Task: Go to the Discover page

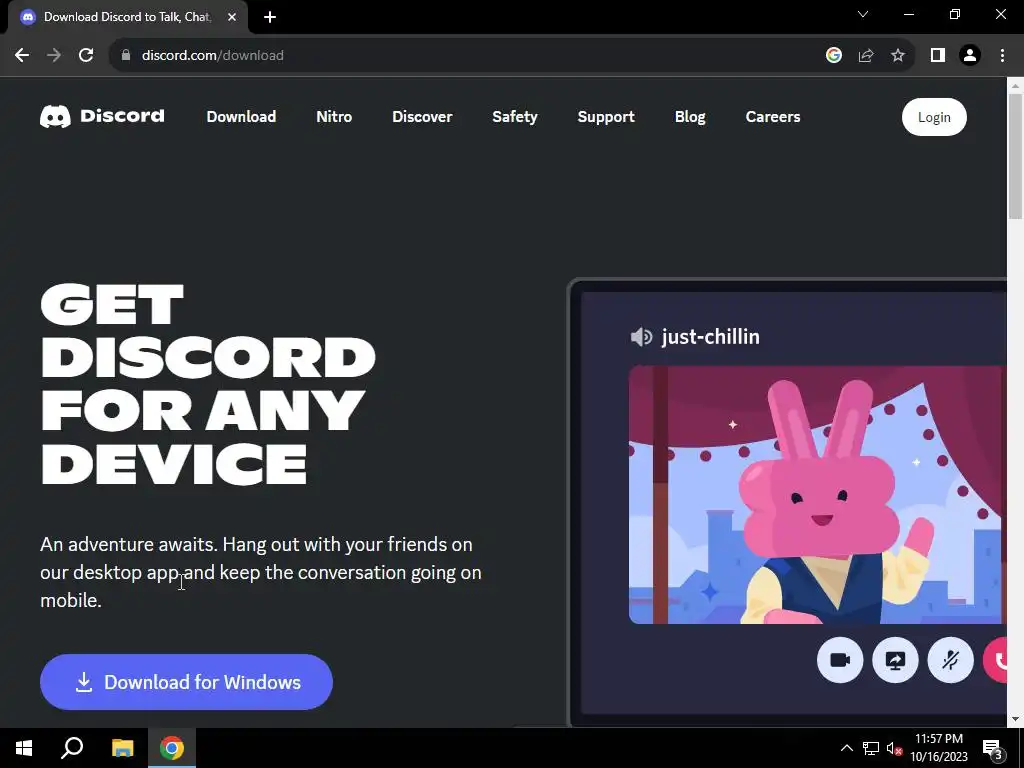Action: pyautogui.click(x=422, y=117)
